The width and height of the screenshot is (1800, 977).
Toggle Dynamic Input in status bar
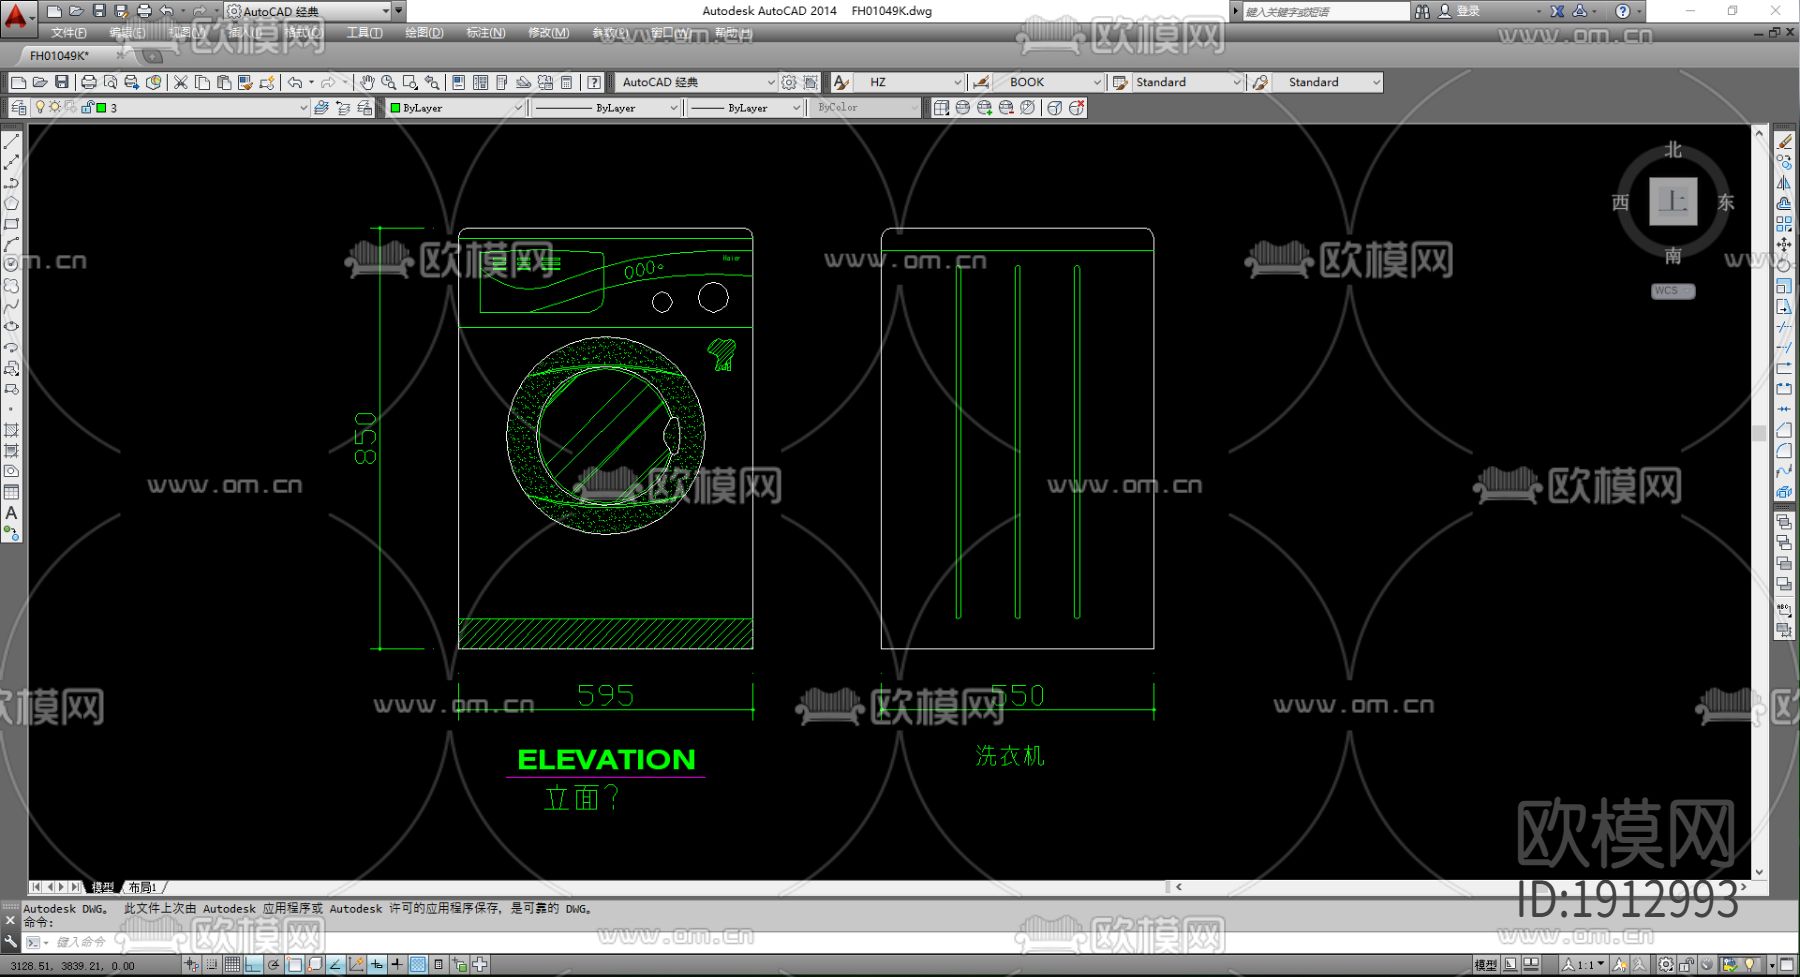[377, 965]
